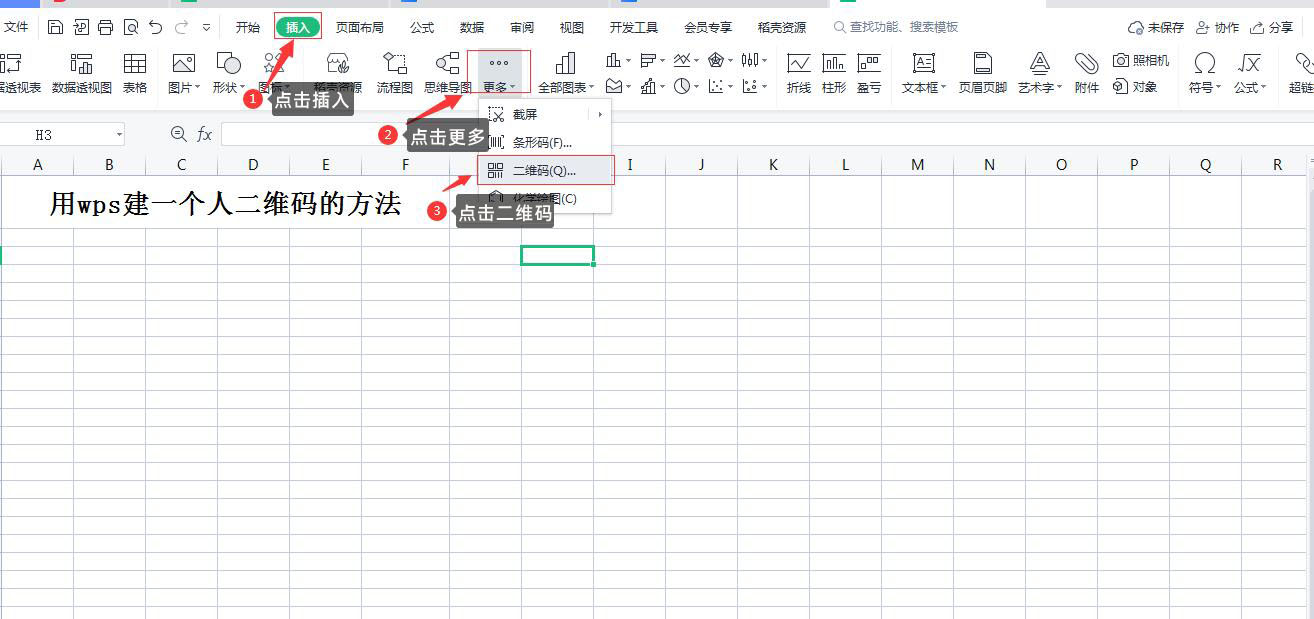Insert a 表格 table
This screenshot has height=619, width=1314.
(135, 74)
